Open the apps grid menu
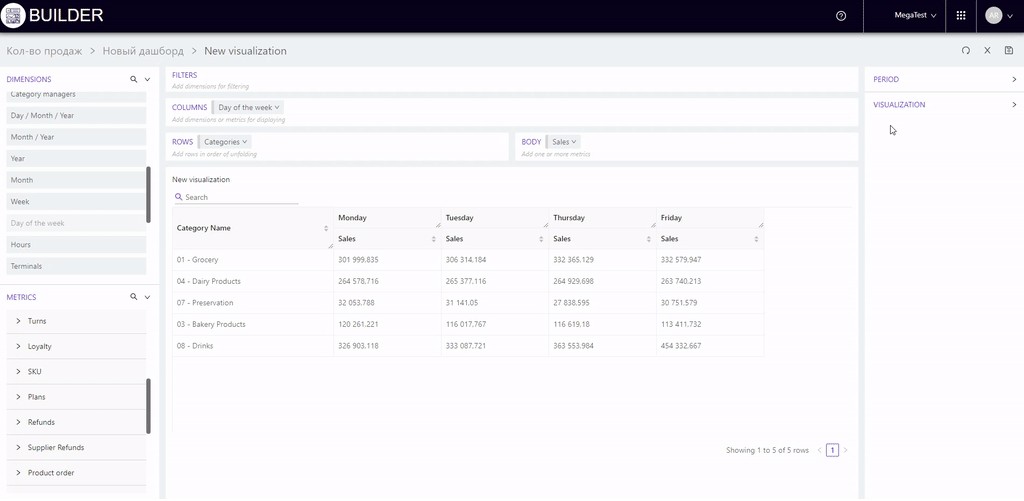This screenshot has height=501, width=1024. click(961, 16)
